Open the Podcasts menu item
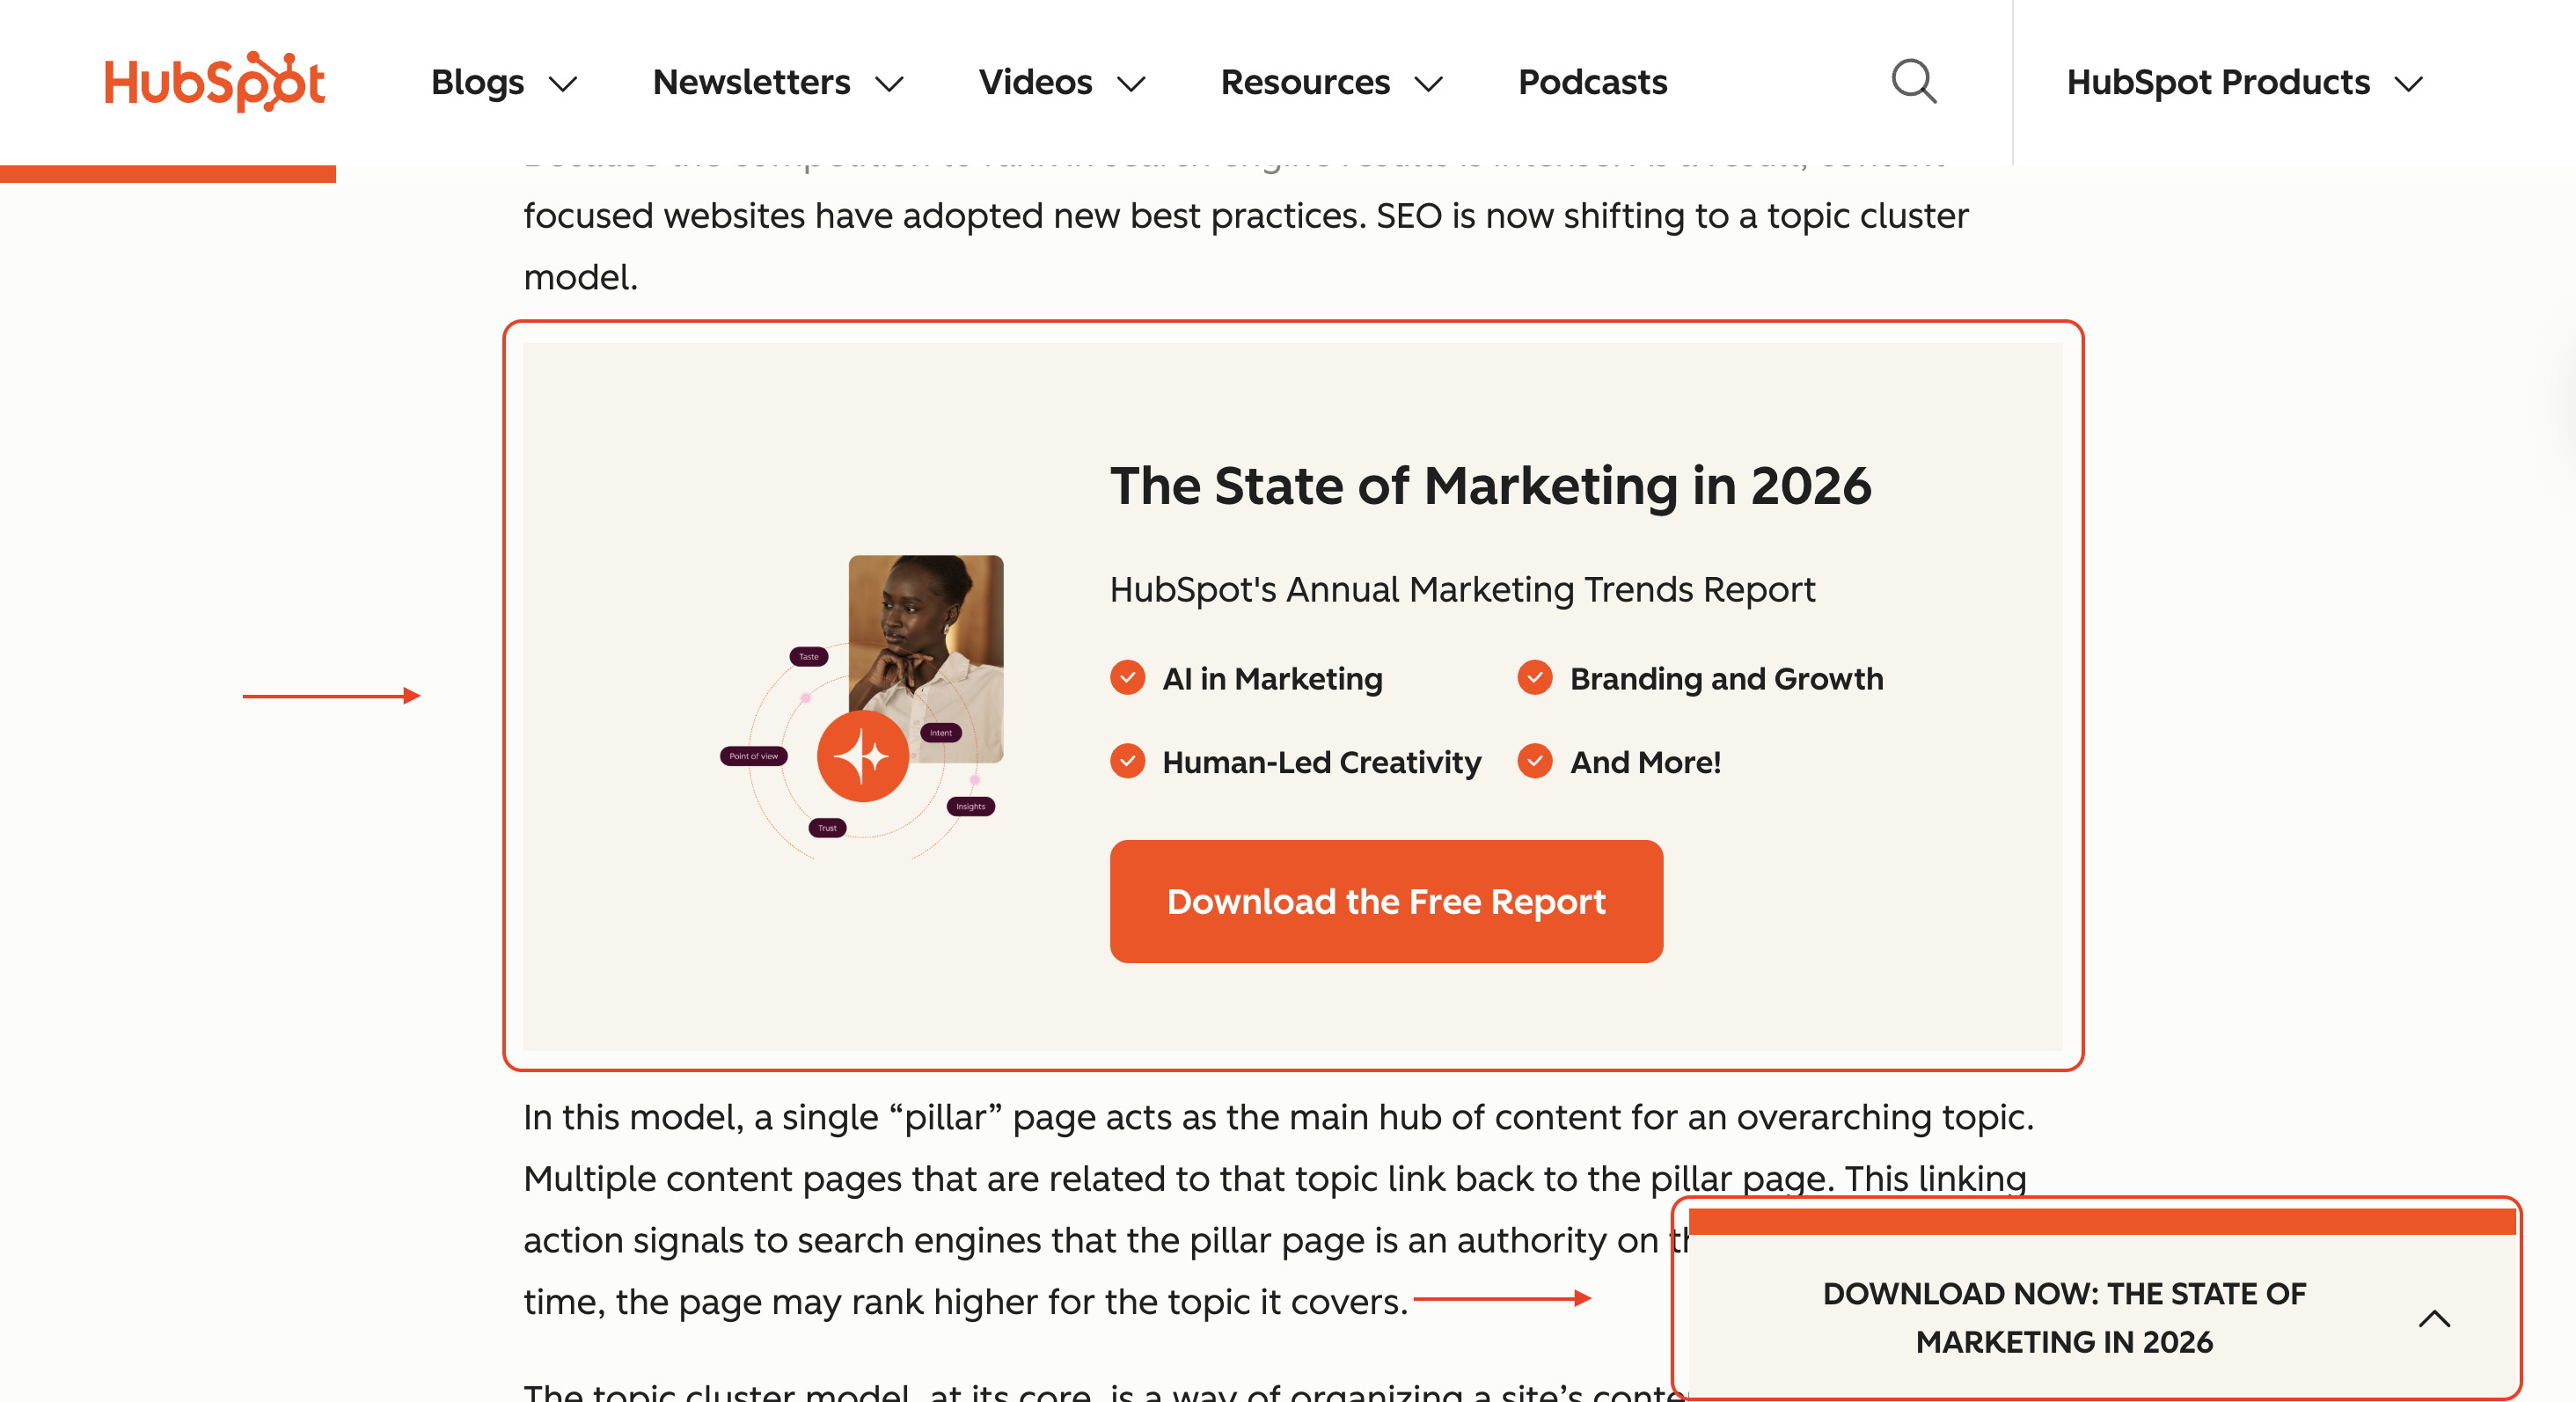Image resolution: width=2576 pixels, height=1402 pixels. (x=1591, y=82)
